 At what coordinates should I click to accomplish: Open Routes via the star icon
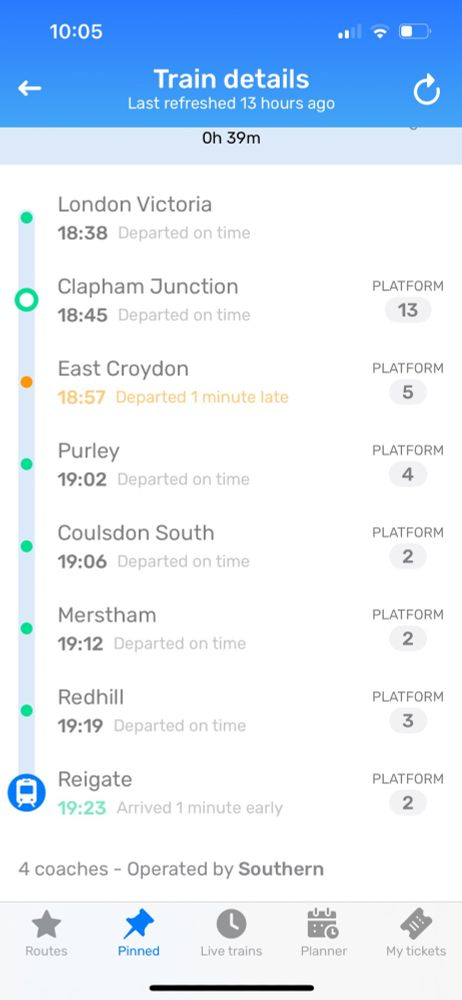(x=46, y=924)
